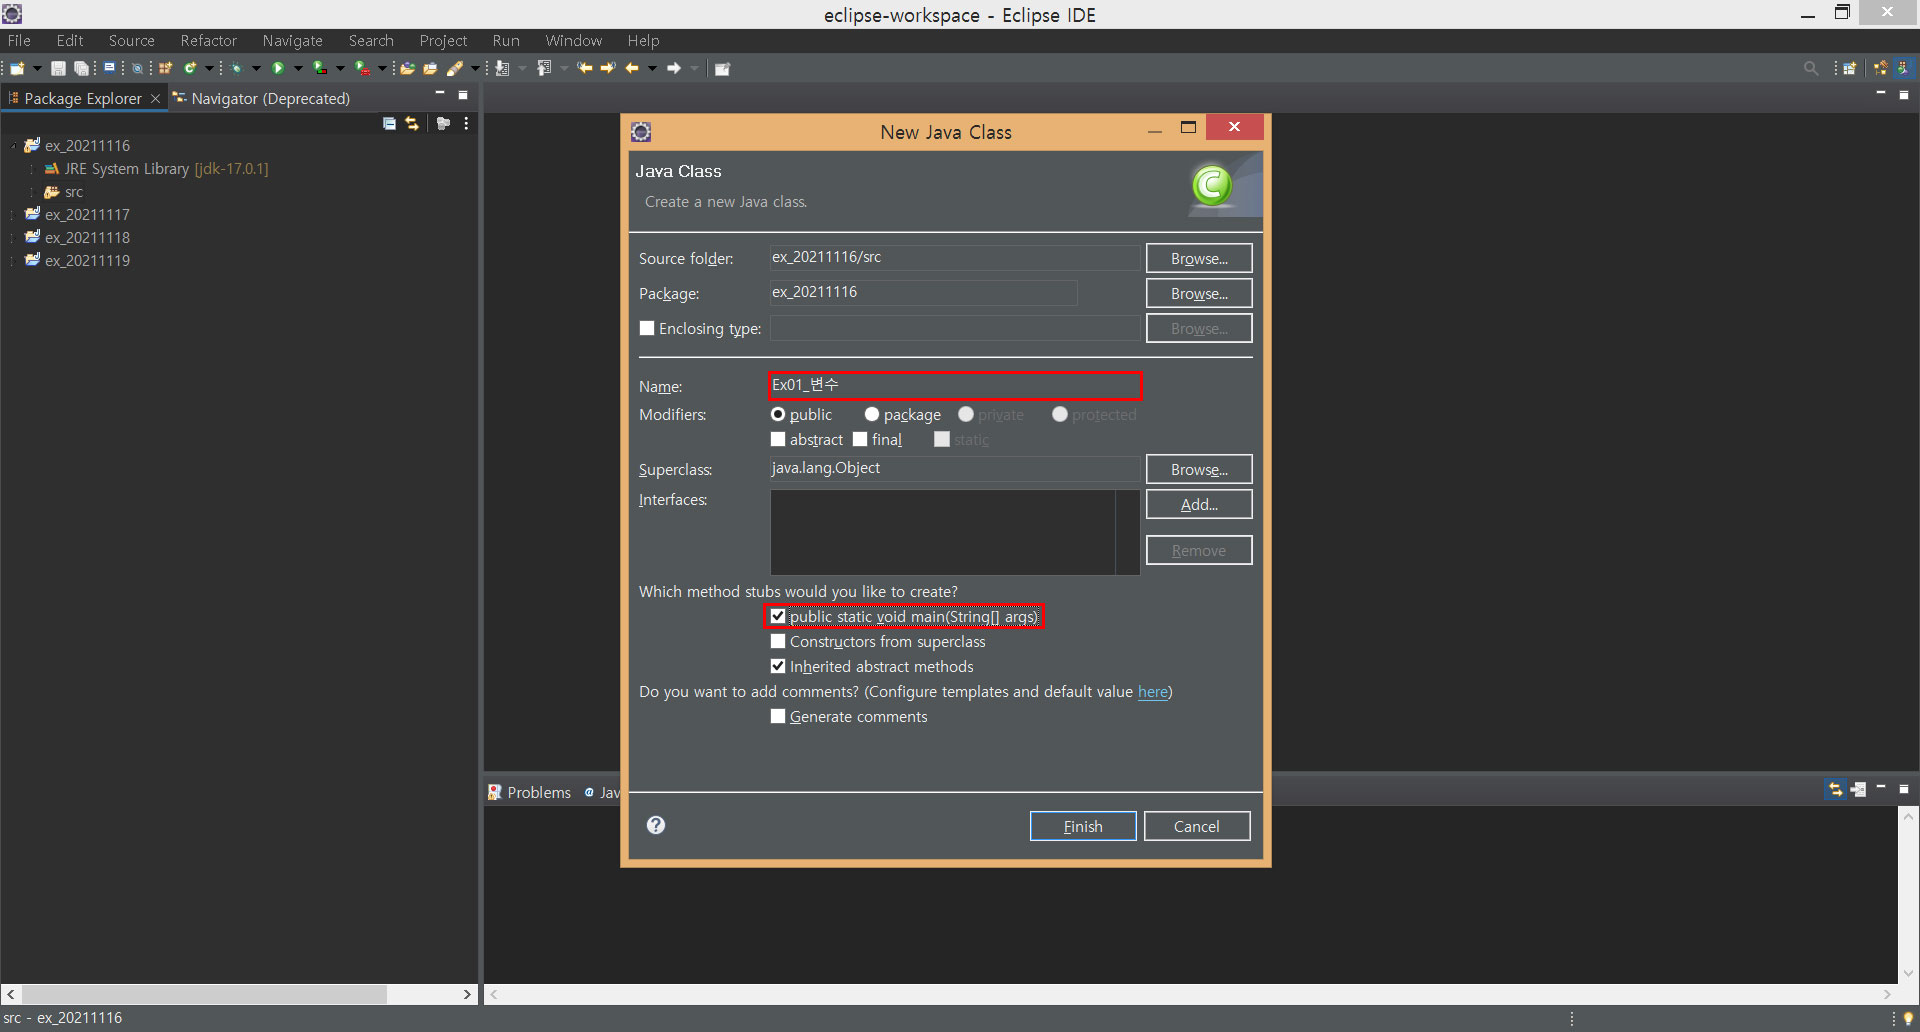
Task: Click Browse button for Package
Action: pyautogui.click(x=1199, y=293)
